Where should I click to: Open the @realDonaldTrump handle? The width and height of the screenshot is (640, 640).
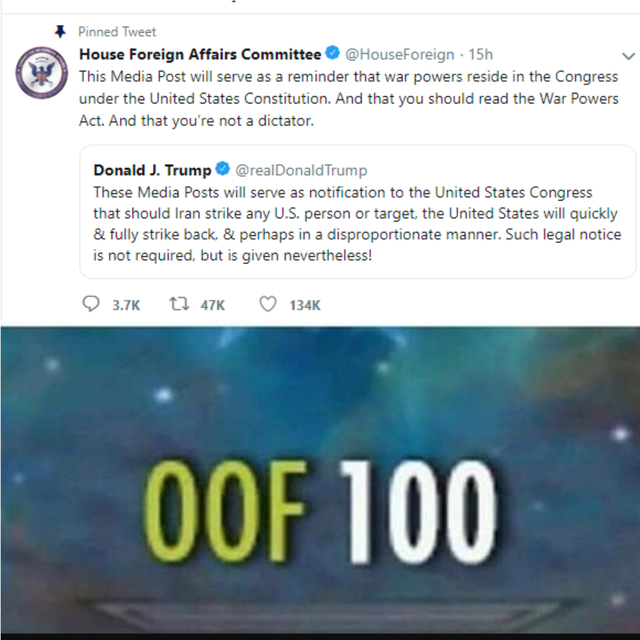tap(300, 170)
